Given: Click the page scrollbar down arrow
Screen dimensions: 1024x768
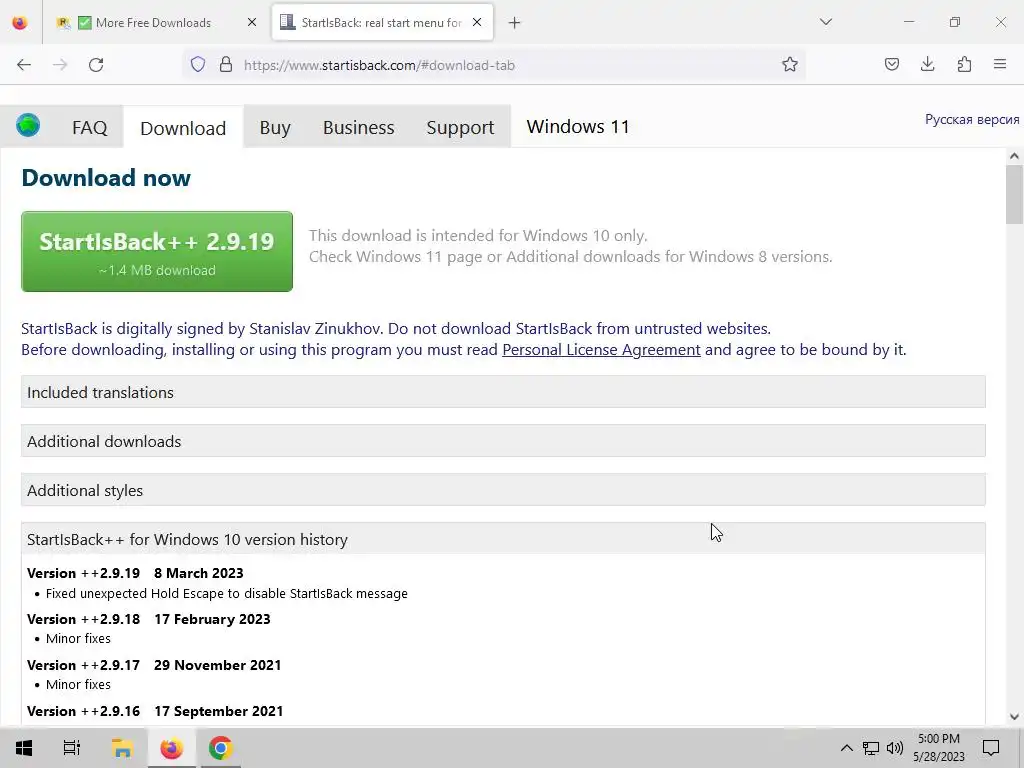Looking at the screenshot, I should [x=1014, y=716].
